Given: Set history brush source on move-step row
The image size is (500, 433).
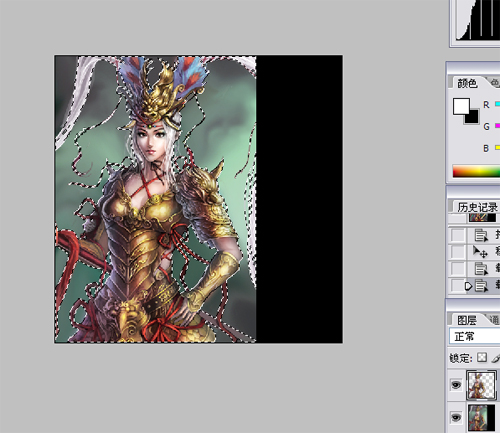Looking at the screenshot, I should point(457,251).
